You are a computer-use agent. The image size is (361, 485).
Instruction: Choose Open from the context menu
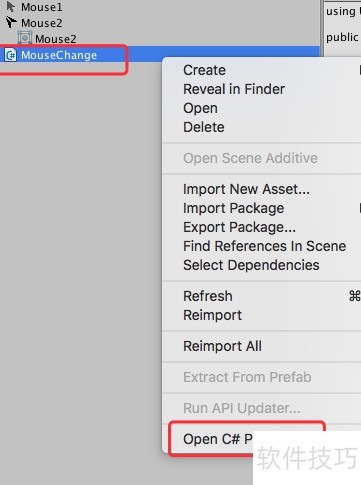click(200, 108)
